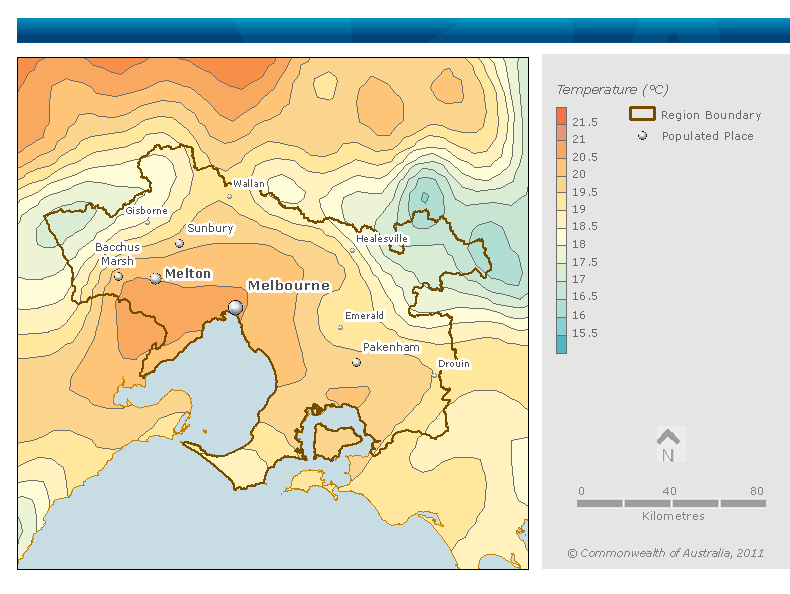This screenshot has height=594, width=790.
Task: Click the Healesville map label
Action: pyautogui.click(x=382, y=238)
